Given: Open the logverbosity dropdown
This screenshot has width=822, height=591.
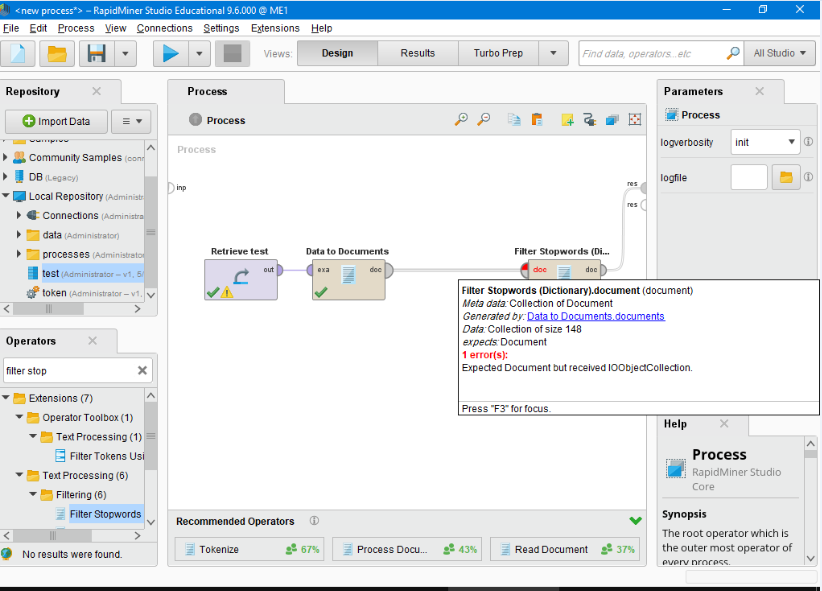Looking at the screenshot, I should (x=765, y=142).
